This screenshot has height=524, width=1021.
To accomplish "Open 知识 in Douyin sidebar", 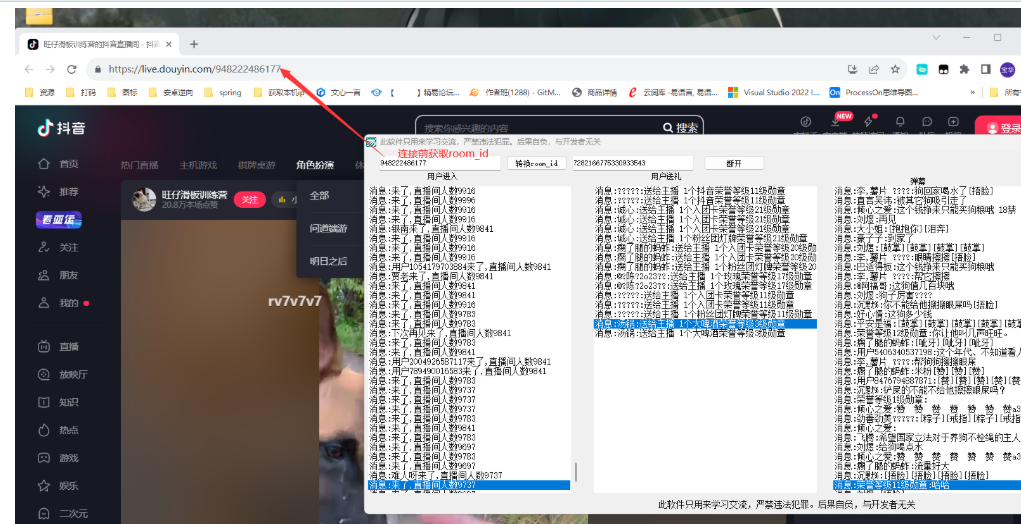I will coord(59,402).
